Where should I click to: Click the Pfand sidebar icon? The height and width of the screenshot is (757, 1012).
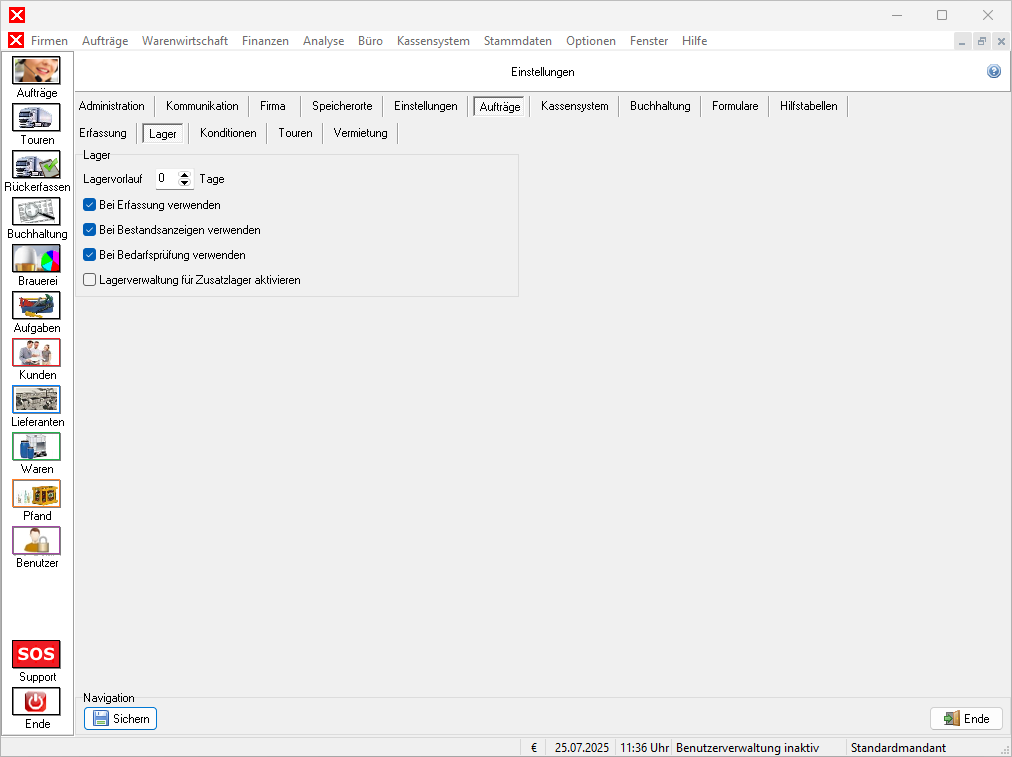point(36,494)
